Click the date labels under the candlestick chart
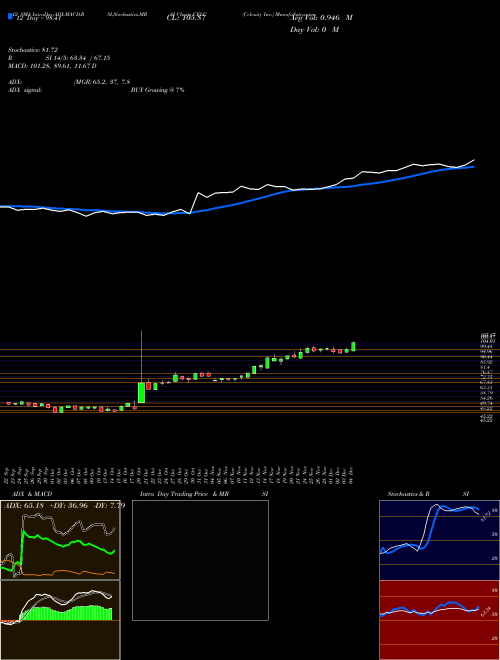Viewport: 500px width, 660px height. click(x=180, y=476)
